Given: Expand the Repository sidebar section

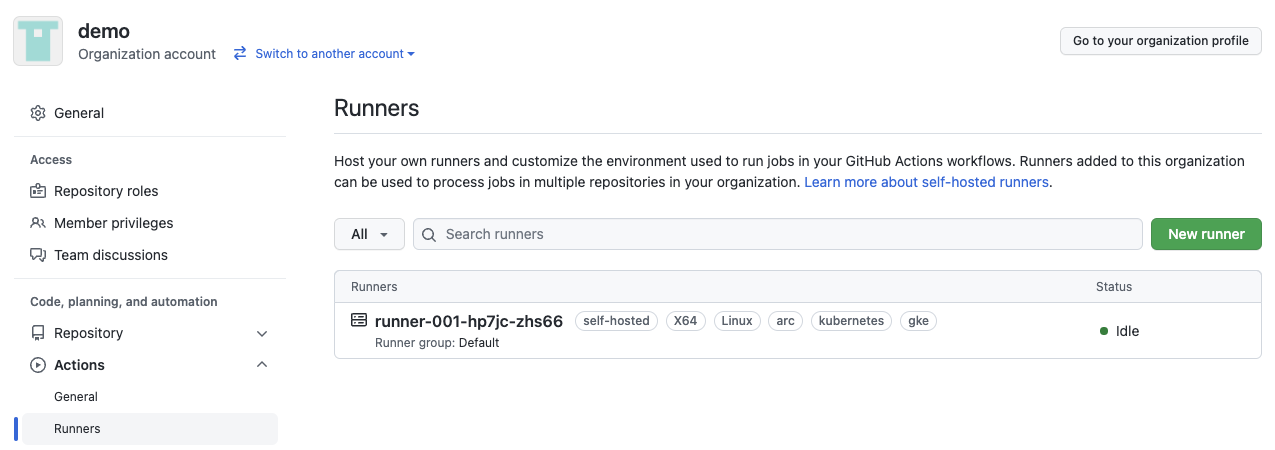Looking at the screenshot, I should click(x=262, y=333).
